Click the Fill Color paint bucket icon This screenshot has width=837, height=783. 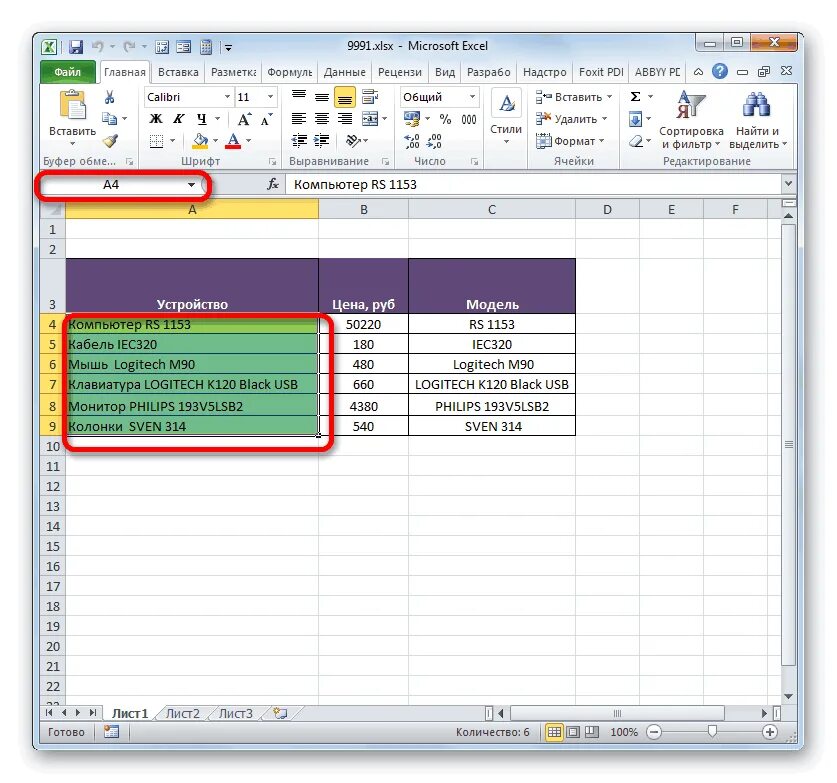pyautogui.click(x=201, y=141)
